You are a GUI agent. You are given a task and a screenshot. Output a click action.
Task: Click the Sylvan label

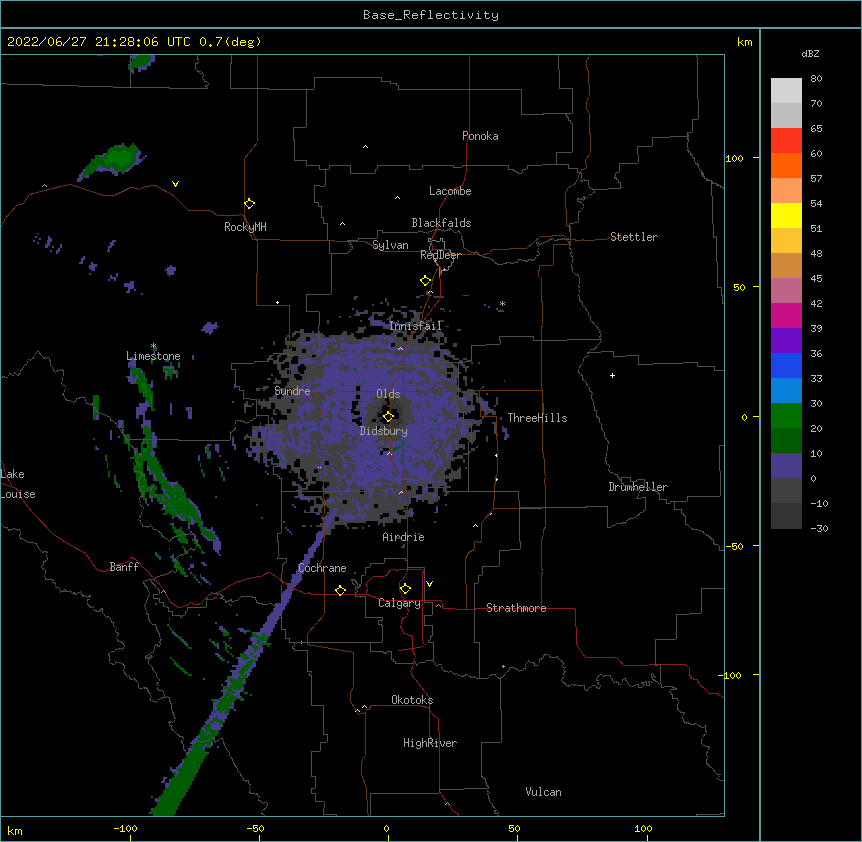390,245
